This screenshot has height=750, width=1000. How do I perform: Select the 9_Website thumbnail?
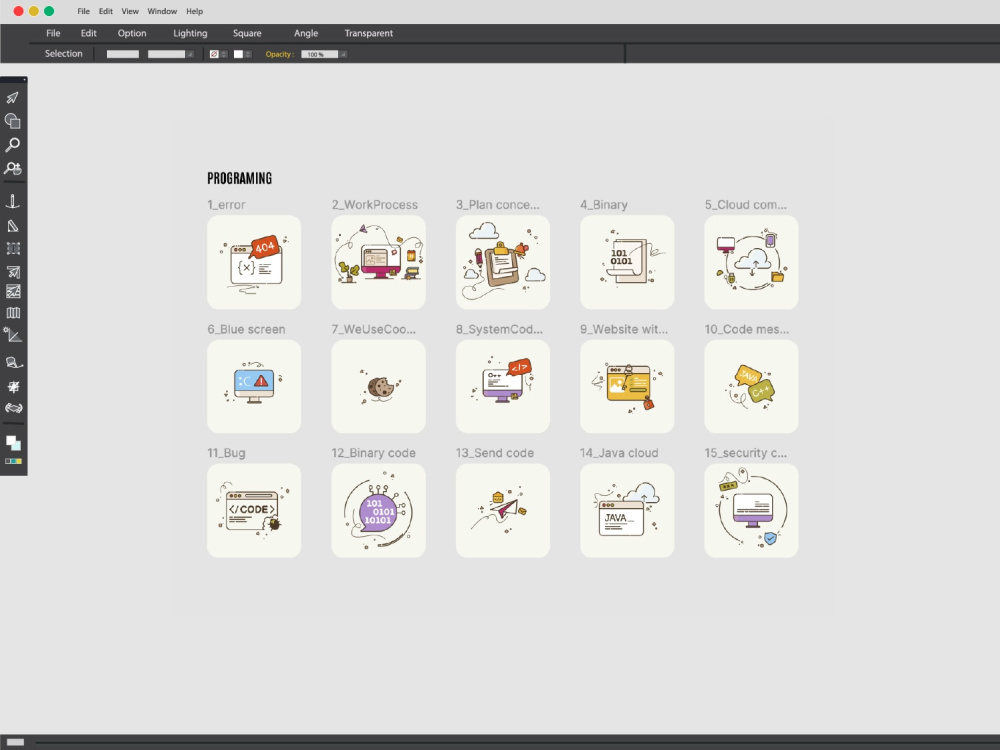click(627, 386)
